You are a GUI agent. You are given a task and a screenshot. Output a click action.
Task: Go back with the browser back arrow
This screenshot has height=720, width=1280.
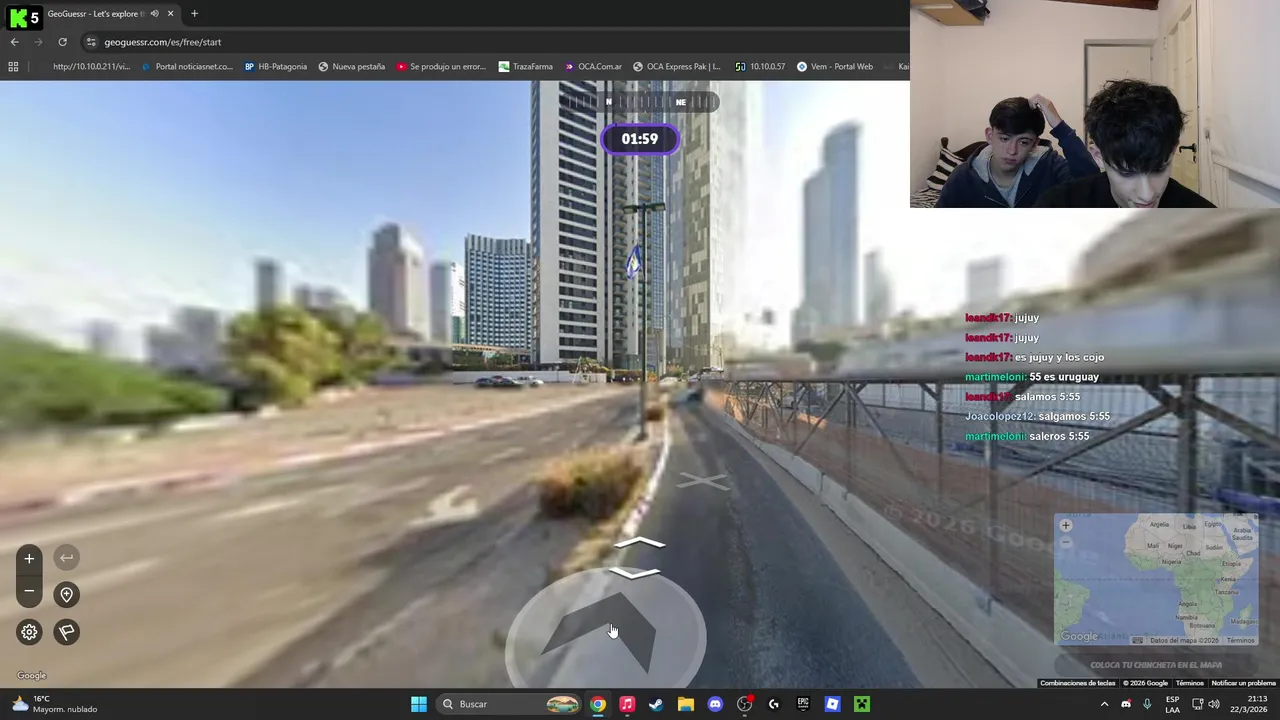[14, 42]
